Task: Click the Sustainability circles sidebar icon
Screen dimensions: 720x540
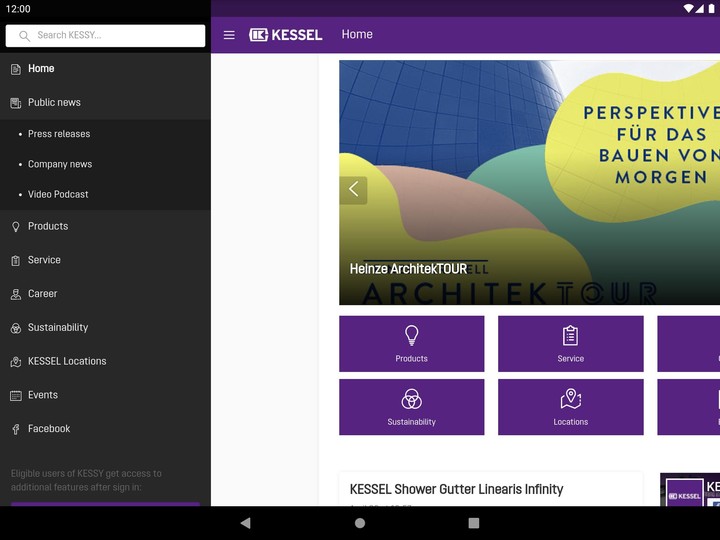Action: point(16,328)
